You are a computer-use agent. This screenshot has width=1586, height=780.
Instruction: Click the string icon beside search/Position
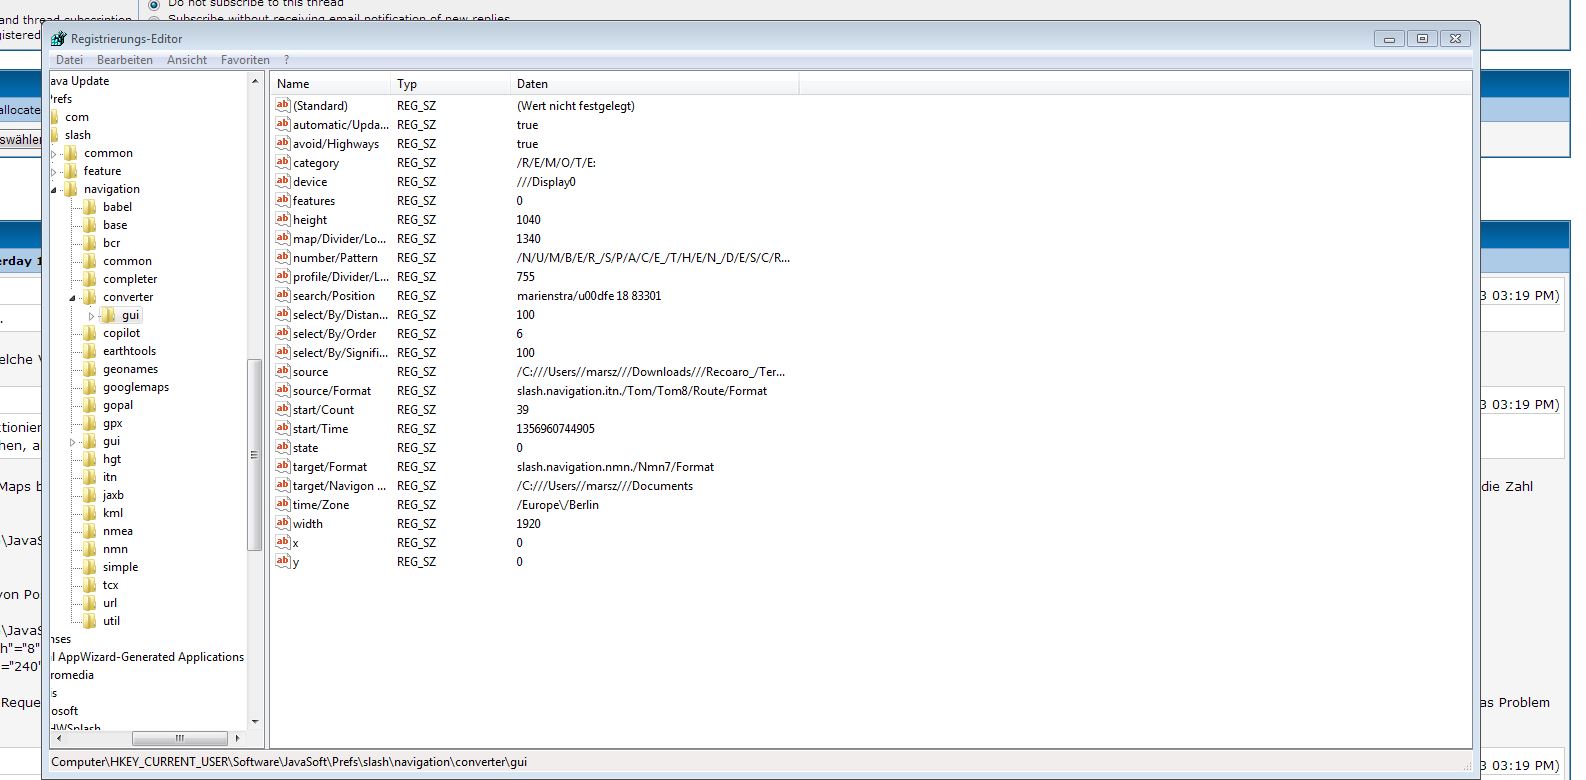tap(282, 295)
